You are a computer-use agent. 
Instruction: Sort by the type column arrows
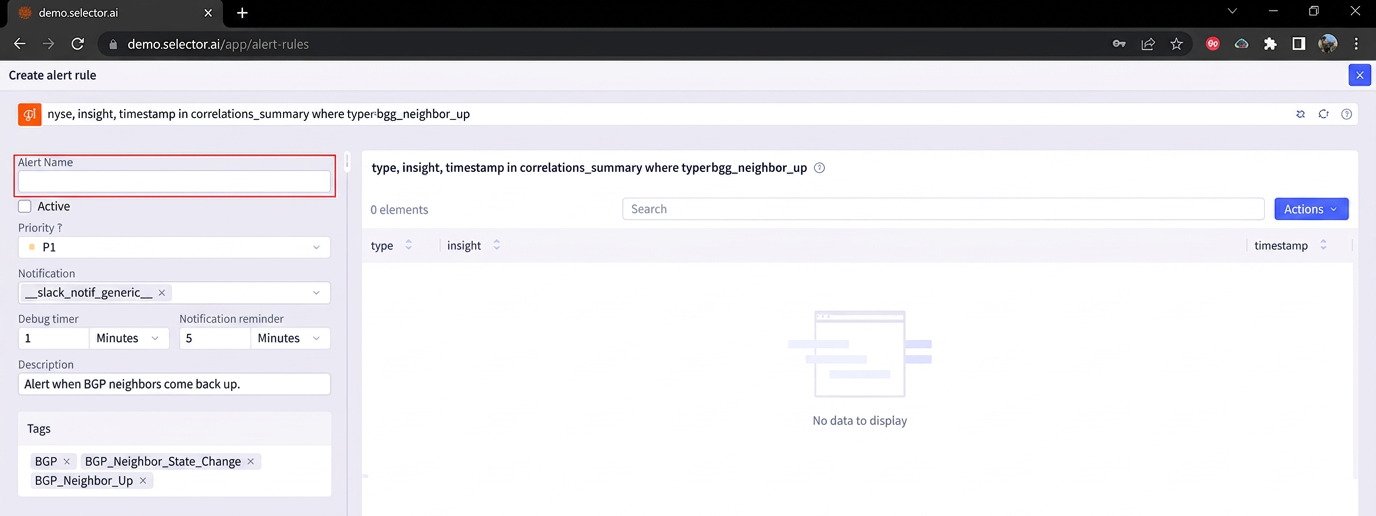(x=408, y=245)
